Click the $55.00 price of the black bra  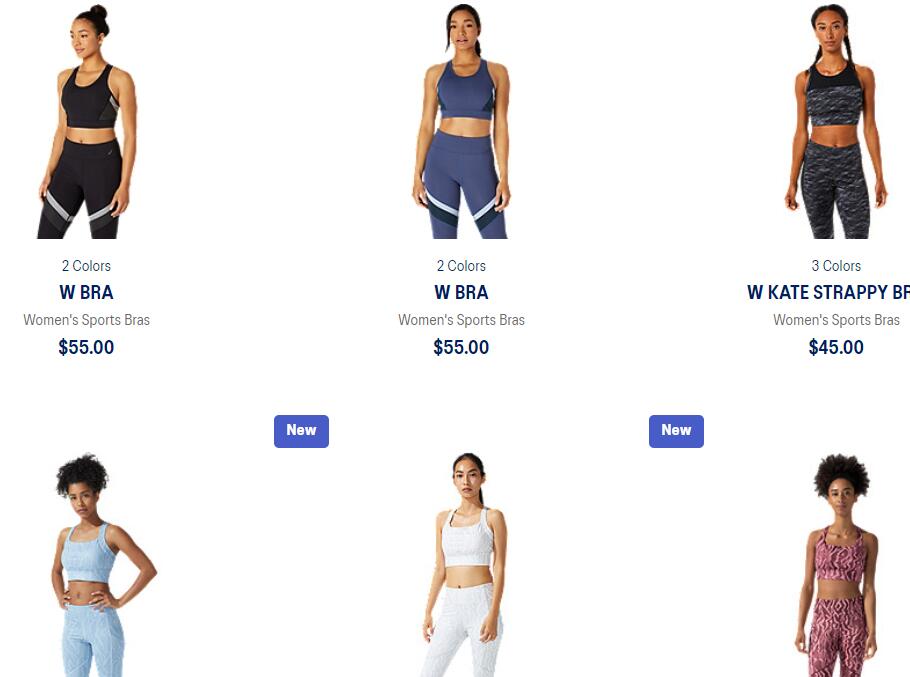(x=86, y=347)
